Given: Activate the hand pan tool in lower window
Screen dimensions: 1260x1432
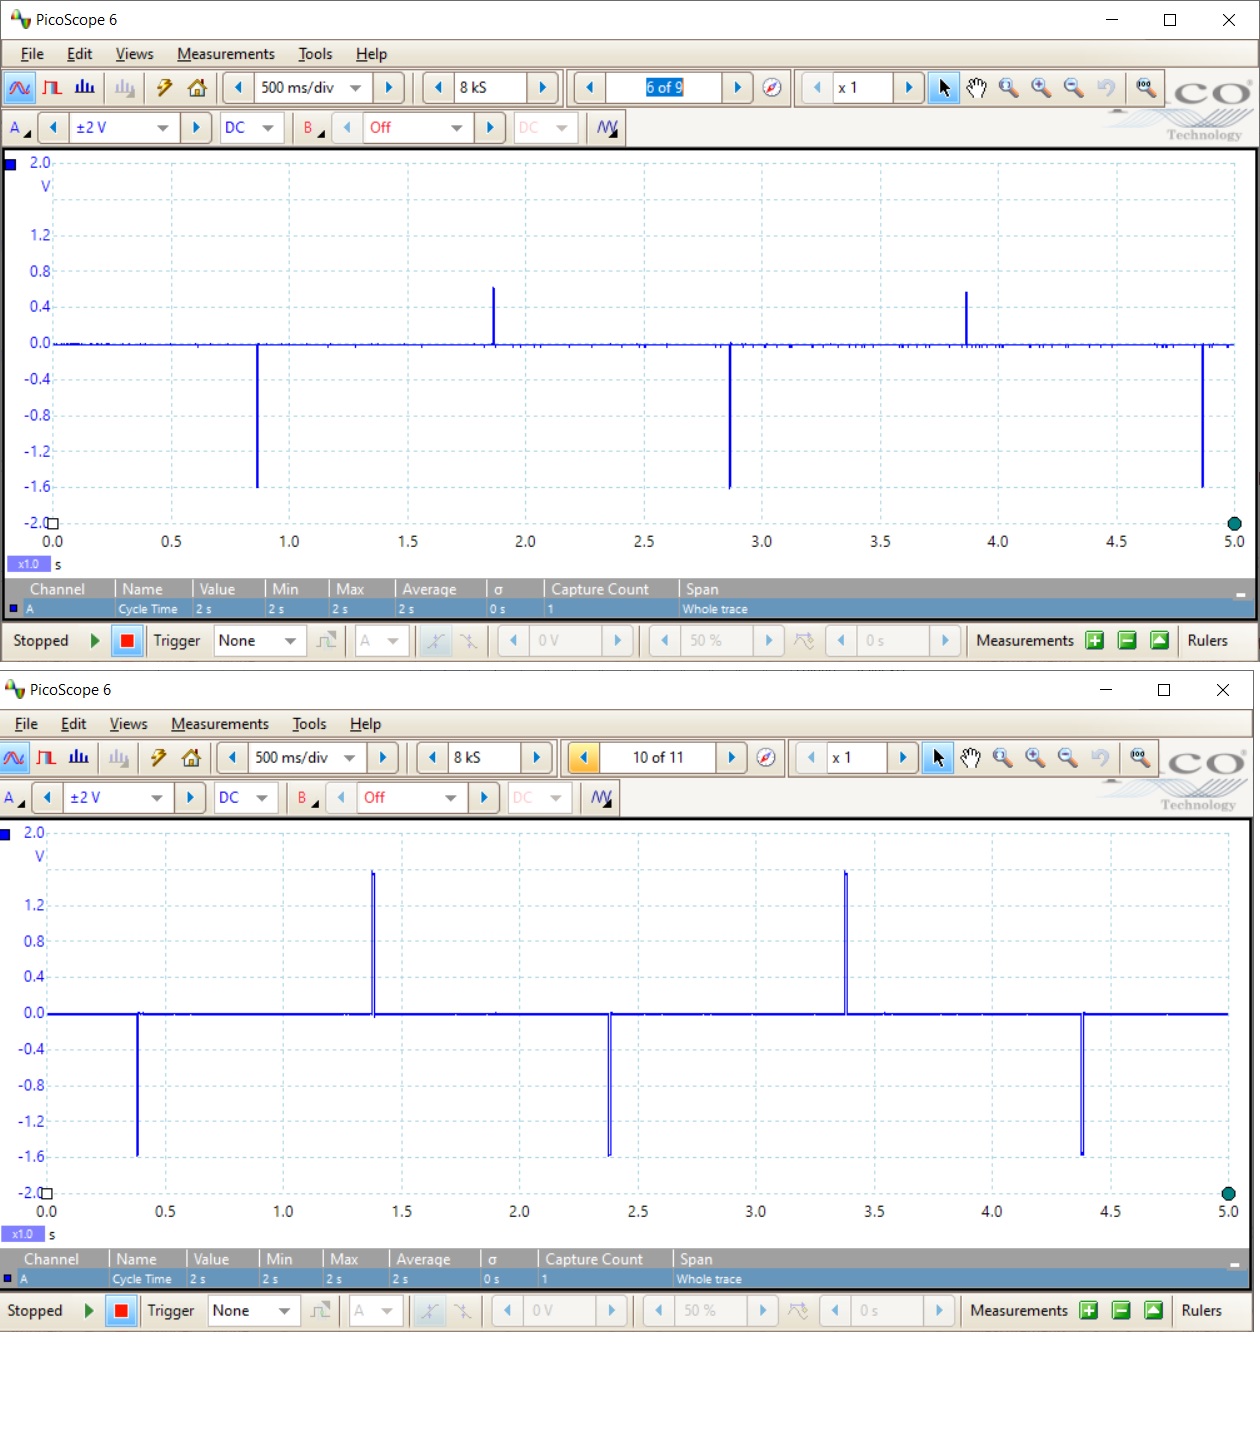Looking at the screenshot, I should pyautogui.click(x=971, y=758).
